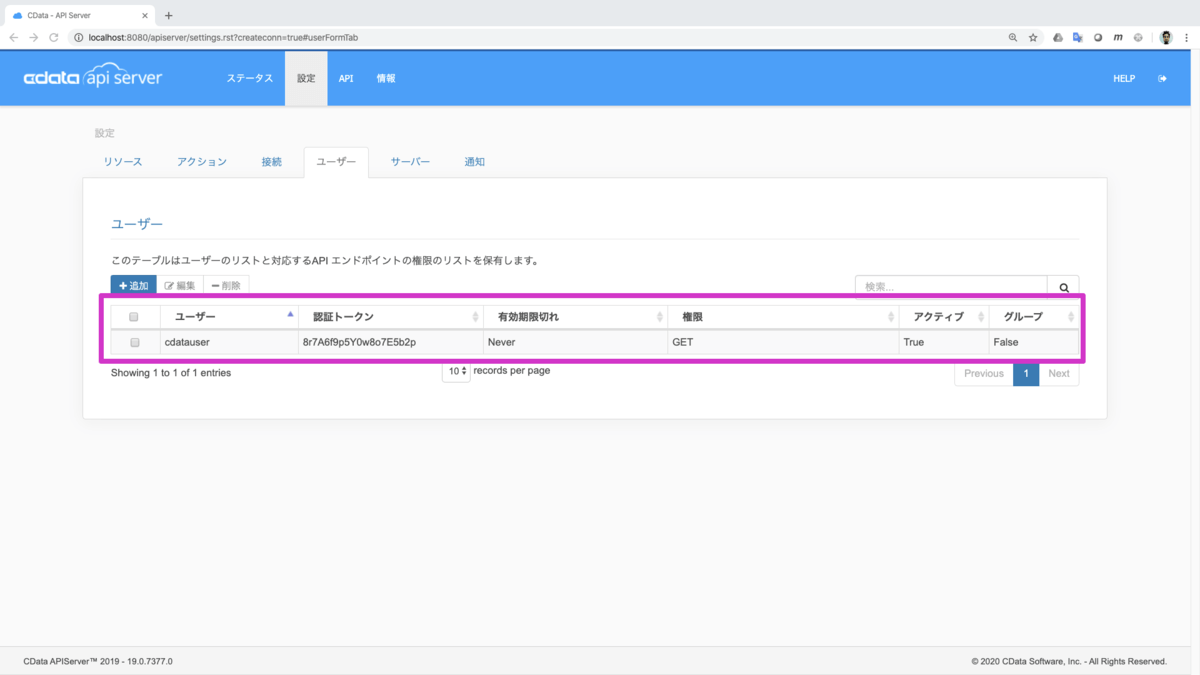This screenshot has width=1200, height=675.
Task: Switch to the リソース tab
Action: pyautogui.click(x=123, y=162)
